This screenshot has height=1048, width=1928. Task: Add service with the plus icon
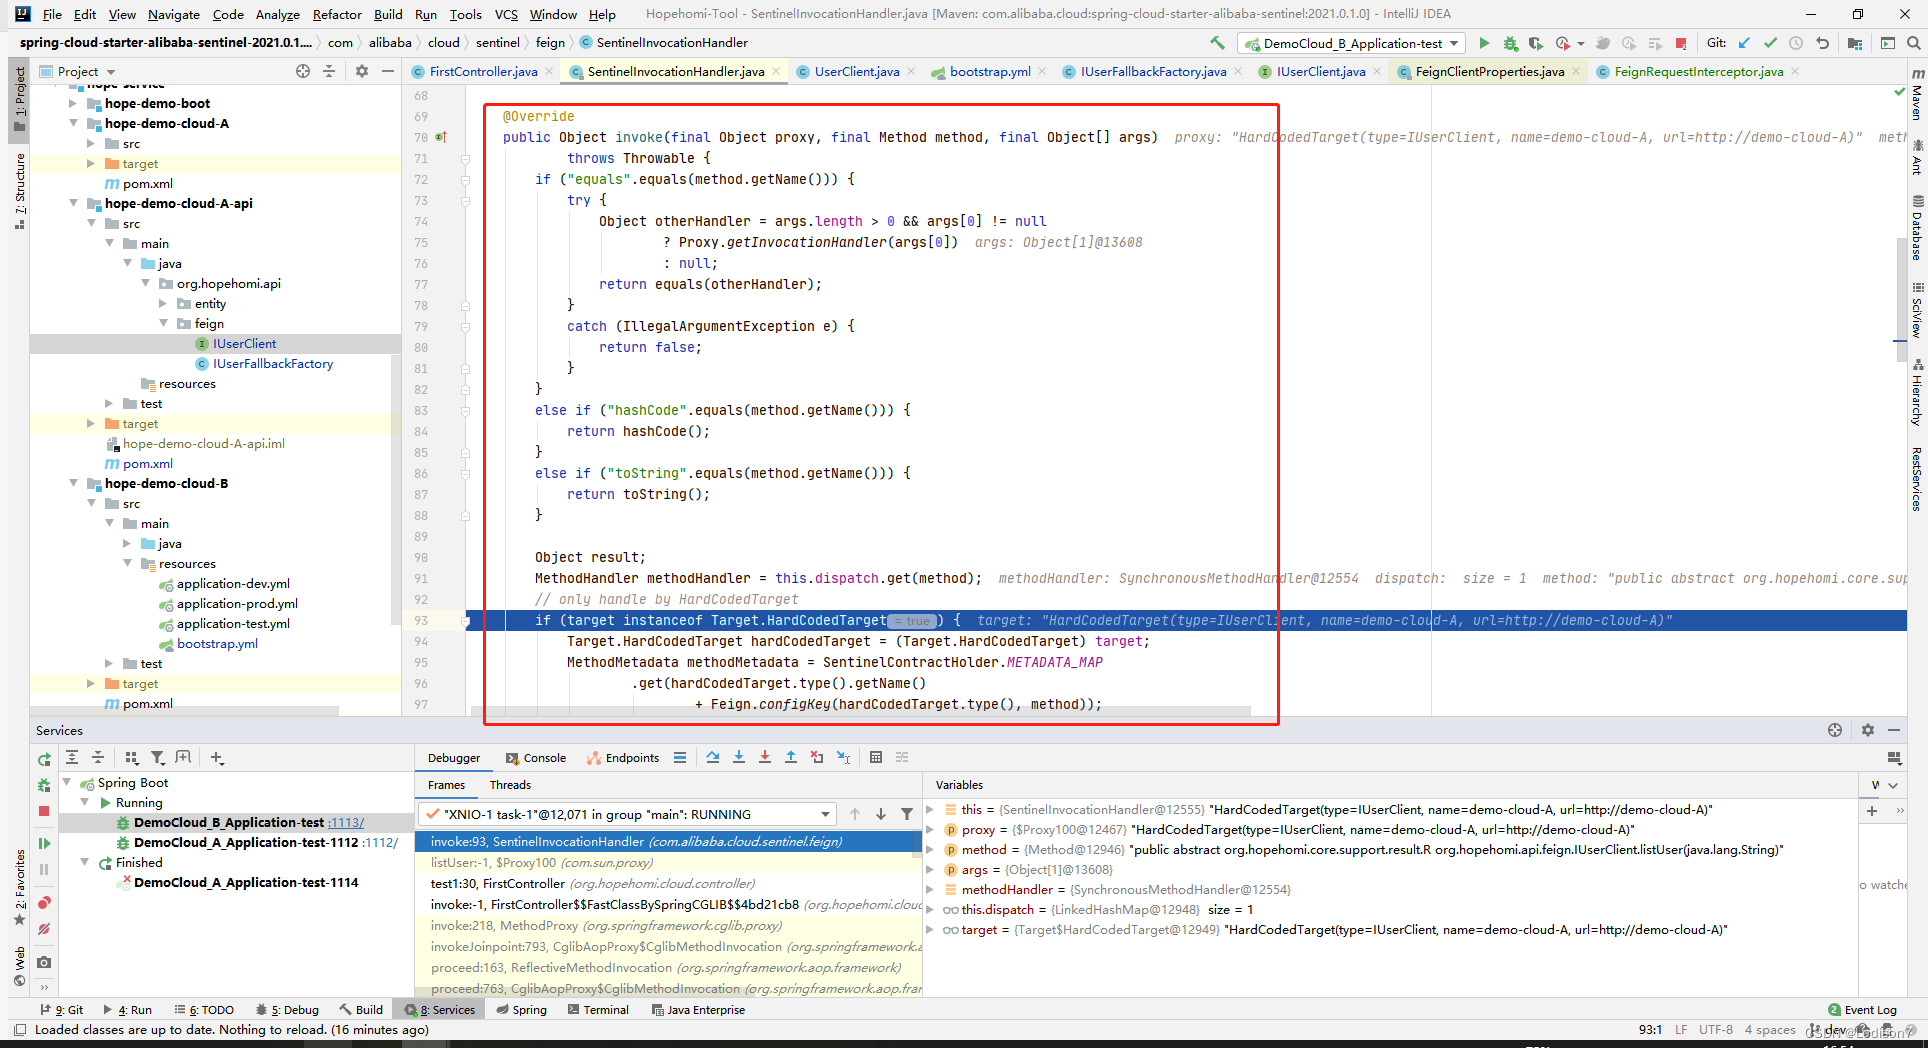point(217,757)
